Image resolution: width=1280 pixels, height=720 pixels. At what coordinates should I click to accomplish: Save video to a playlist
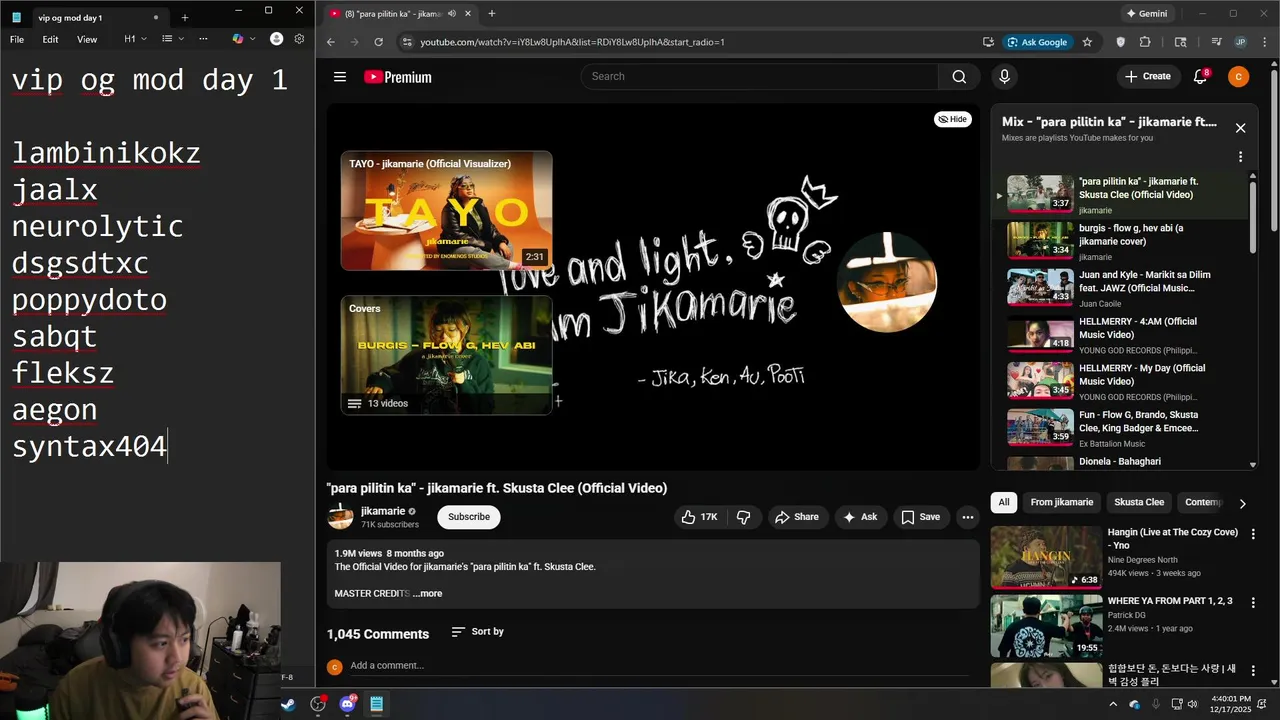921,517
